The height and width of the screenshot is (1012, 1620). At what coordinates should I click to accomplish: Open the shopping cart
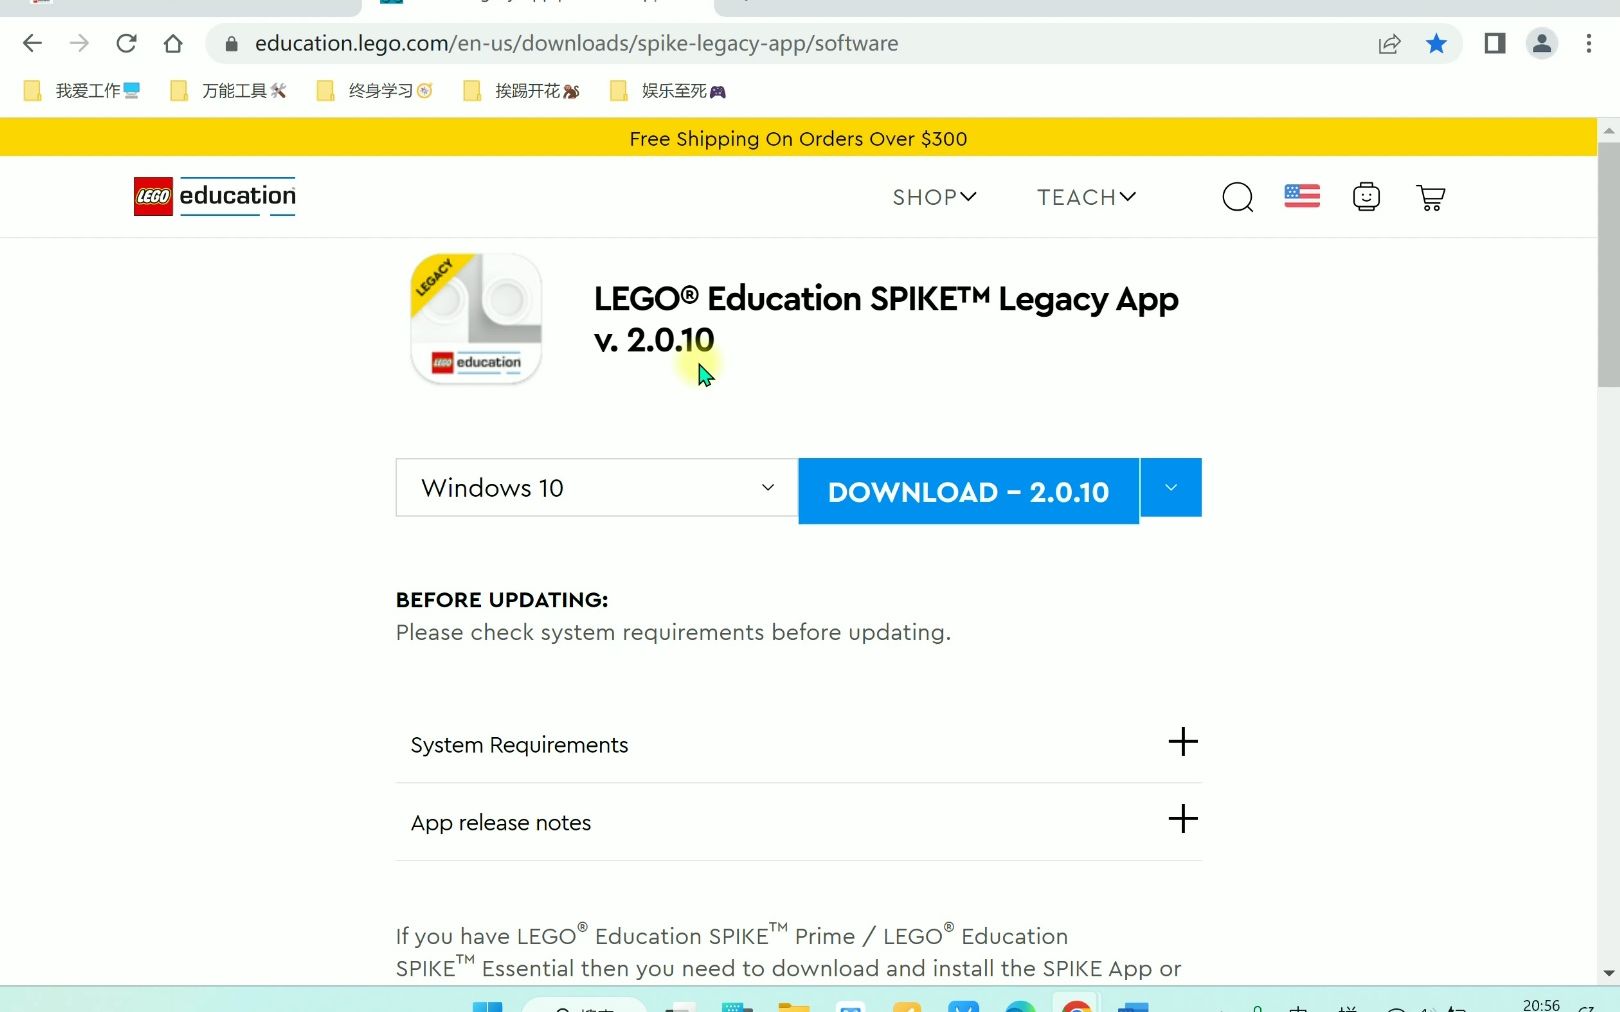pos(1431,197)
